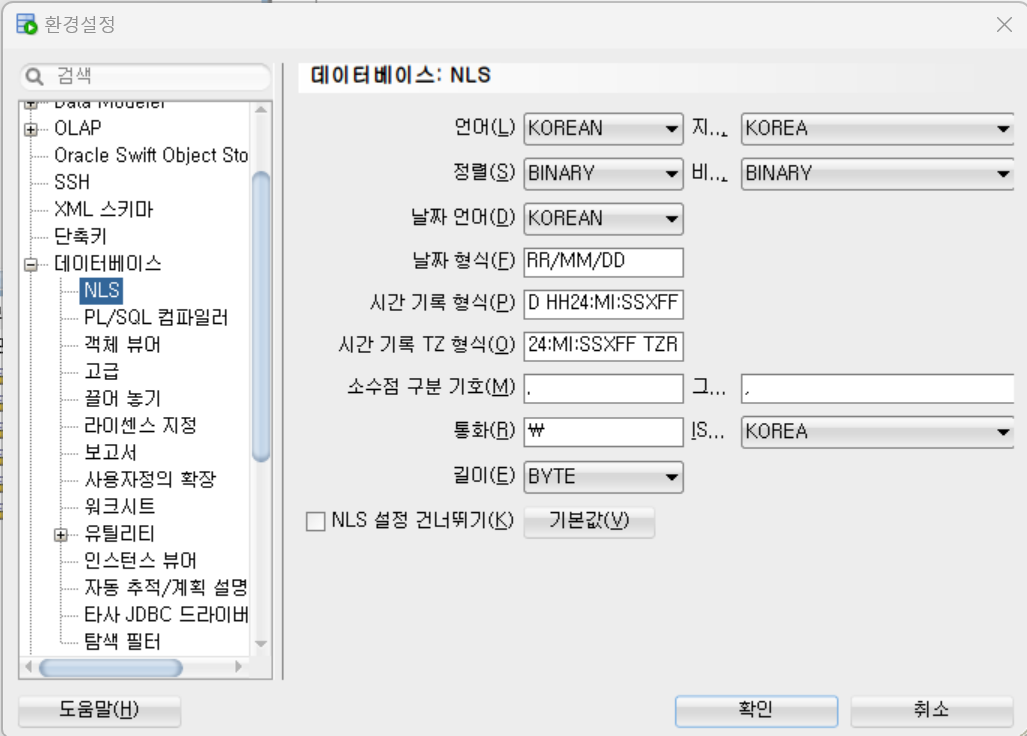Click the tree horizontal scrollbar thumb
This screenshot has height=736, width=1027.
coord(111,668)
